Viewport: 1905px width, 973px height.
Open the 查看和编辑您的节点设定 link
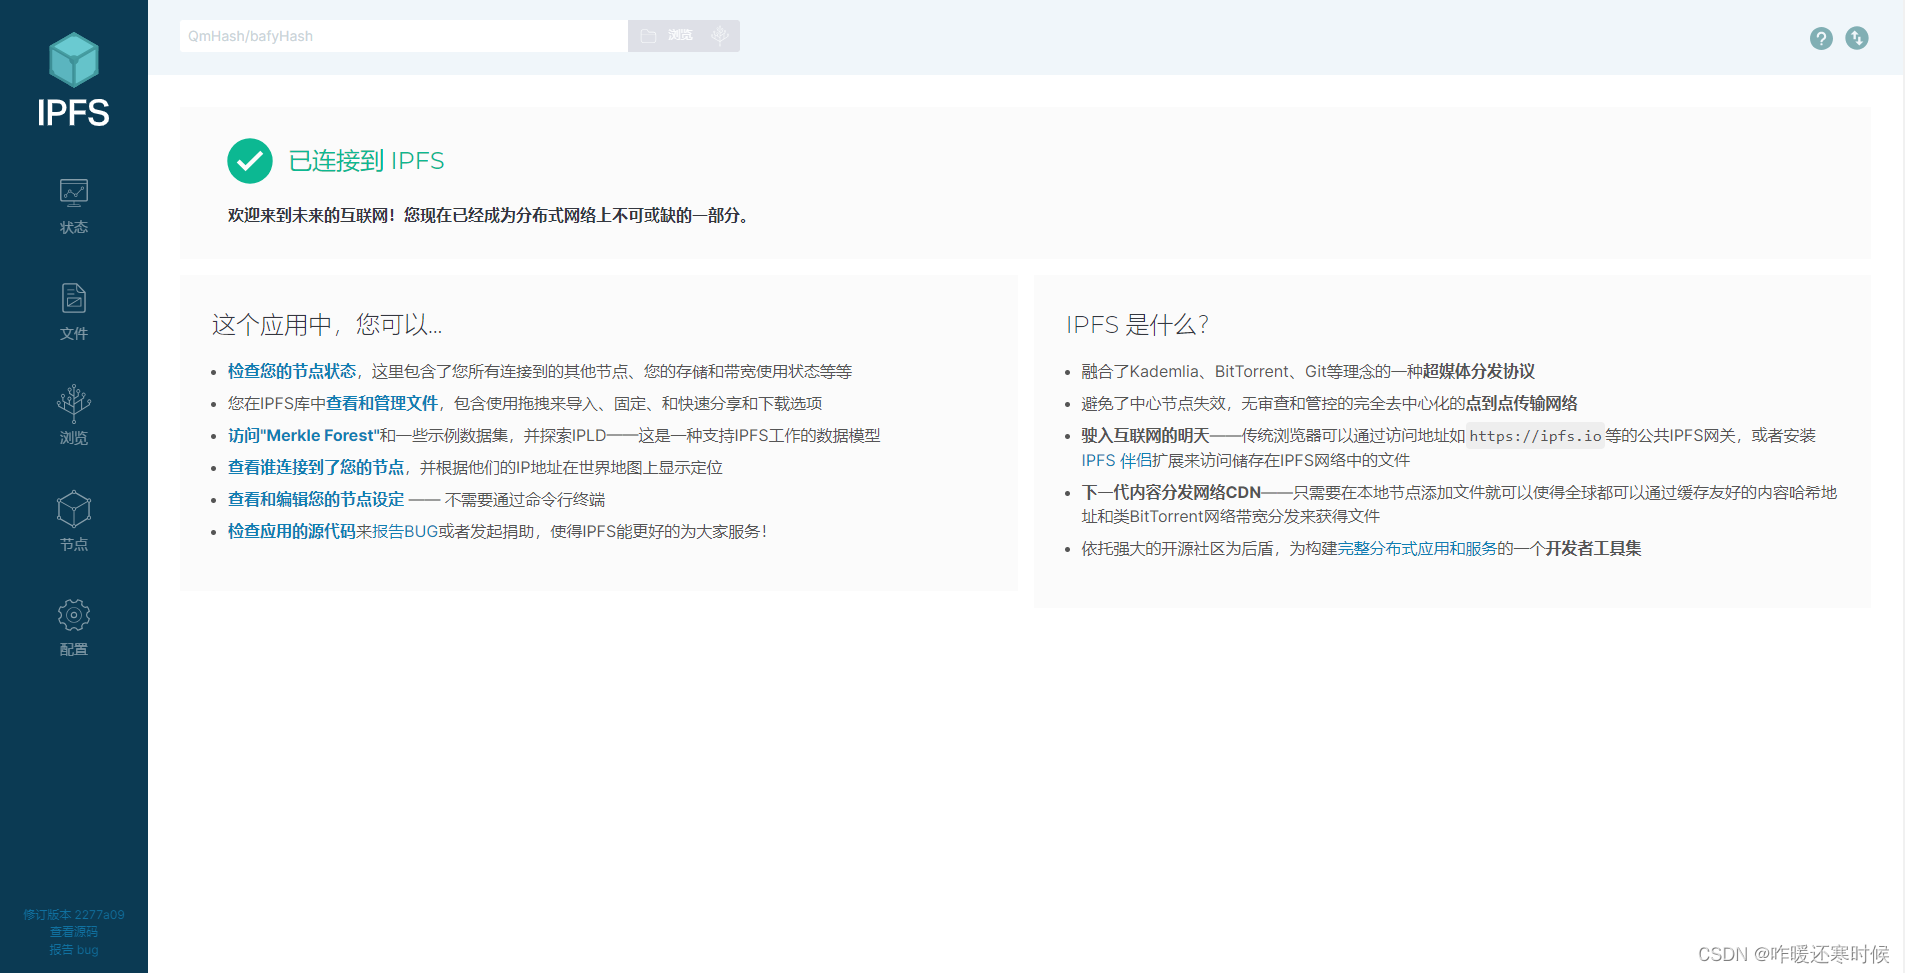[316, 499]
